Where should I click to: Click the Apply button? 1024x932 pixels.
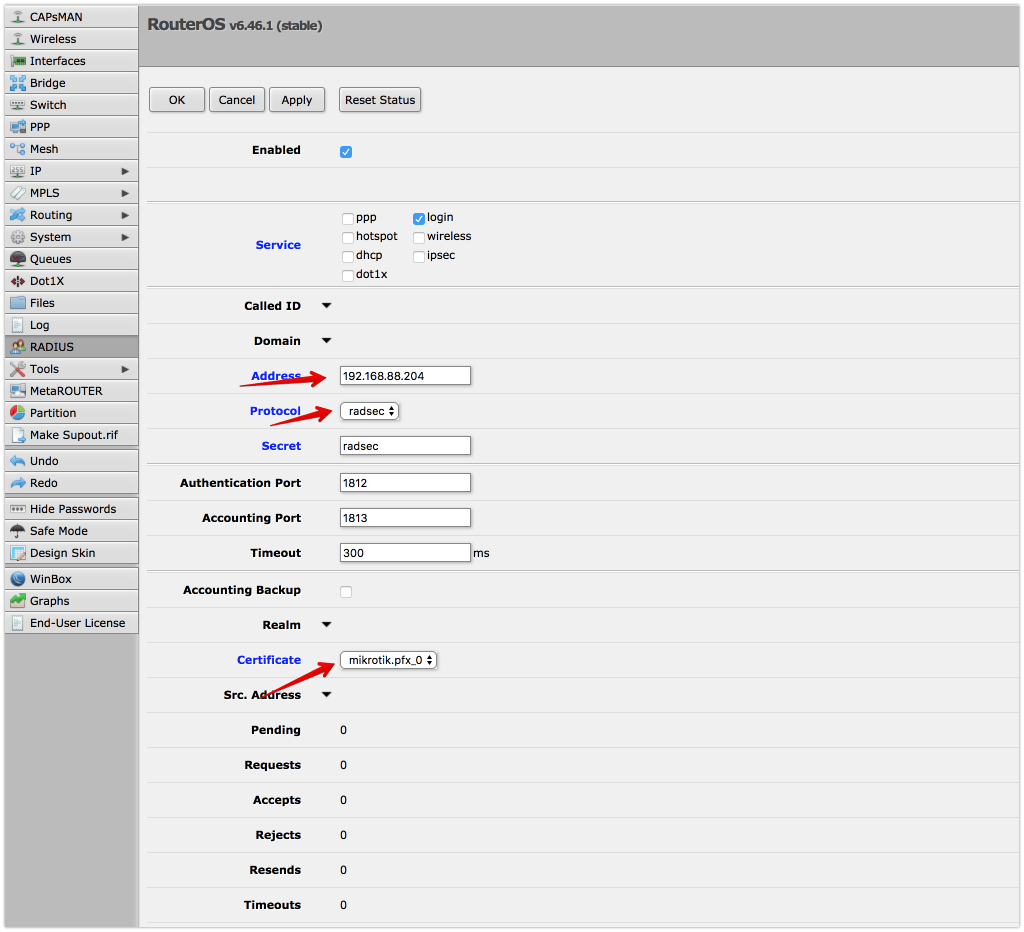[296, 99]
